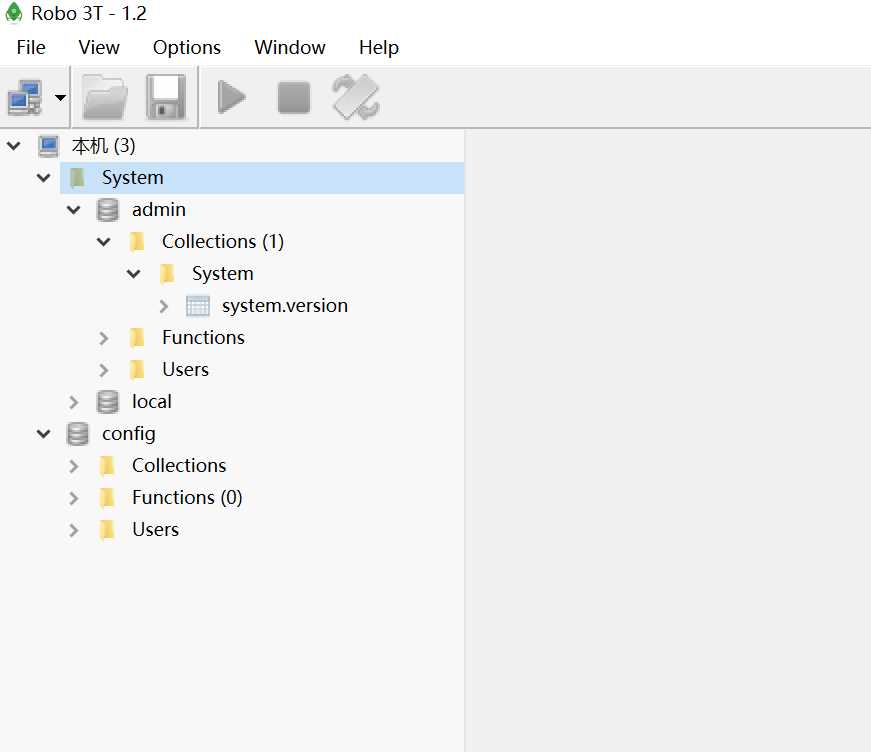Click the local database cylinder icon
The height and width of the screenshot is (752, 871).
[107, 402]
